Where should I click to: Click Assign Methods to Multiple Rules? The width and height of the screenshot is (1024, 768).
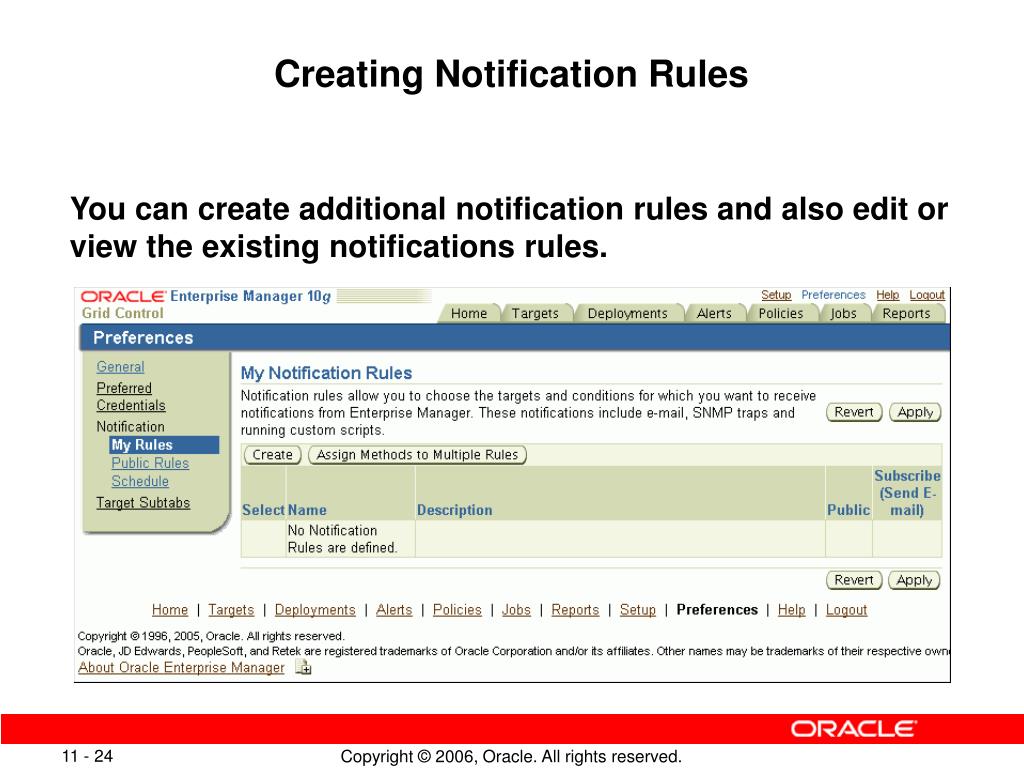(417, 455)
